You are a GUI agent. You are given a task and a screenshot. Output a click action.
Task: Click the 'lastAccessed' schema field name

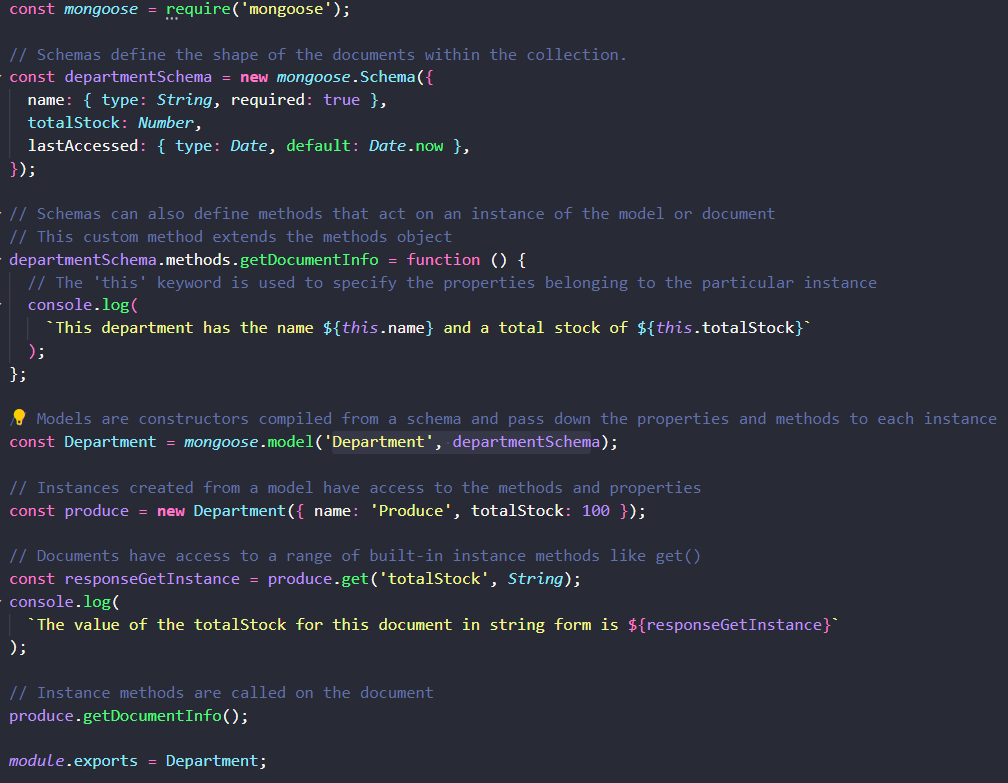pos(83,146)
